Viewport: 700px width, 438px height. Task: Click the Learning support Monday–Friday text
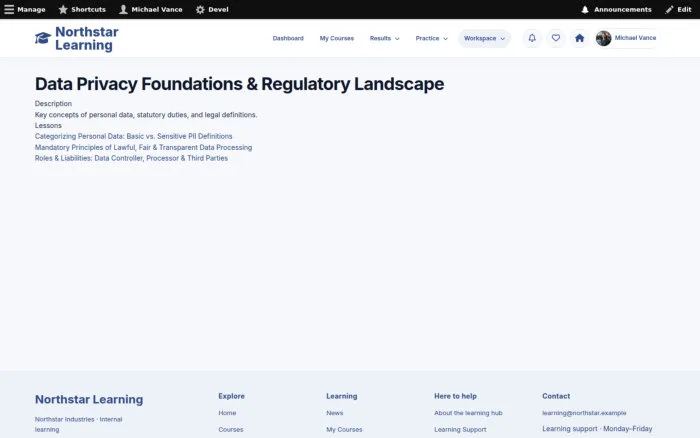[597, 429]
